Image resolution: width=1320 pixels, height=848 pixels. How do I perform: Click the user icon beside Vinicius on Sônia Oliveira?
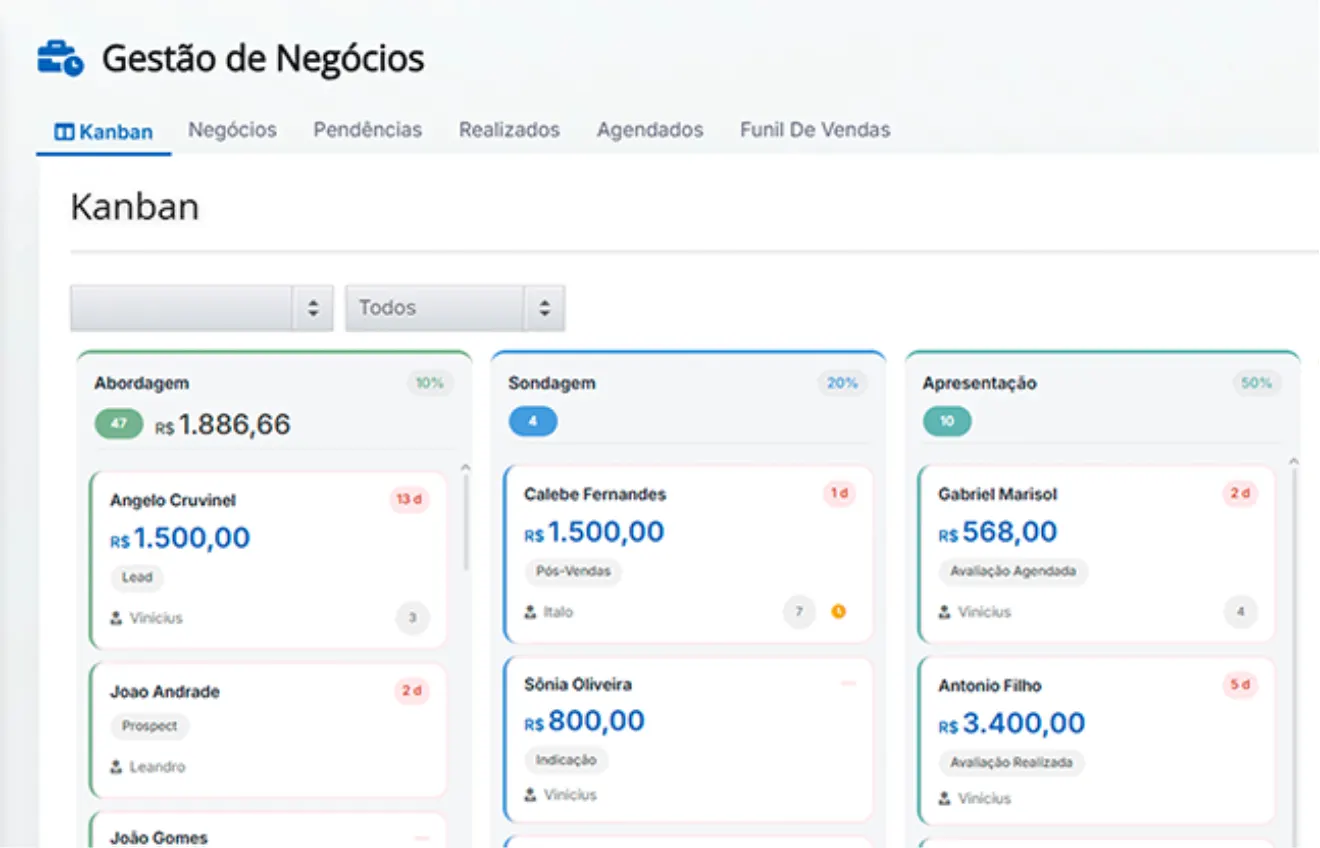point(530,795)
